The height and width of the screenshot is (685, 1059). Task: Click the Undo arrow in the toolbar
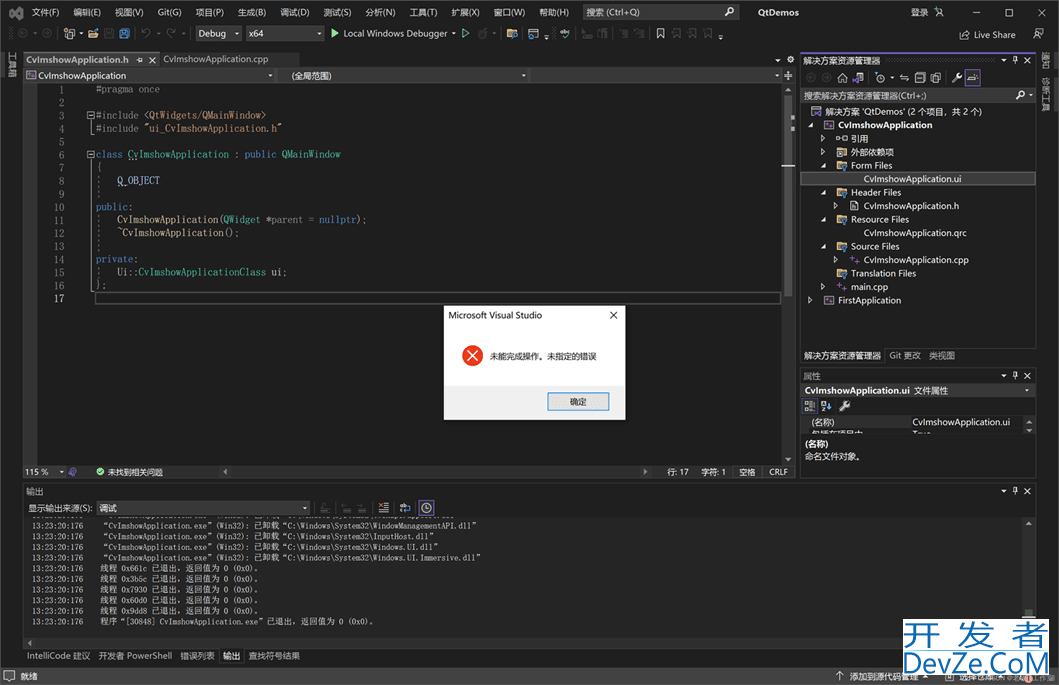tap(146, 33)
